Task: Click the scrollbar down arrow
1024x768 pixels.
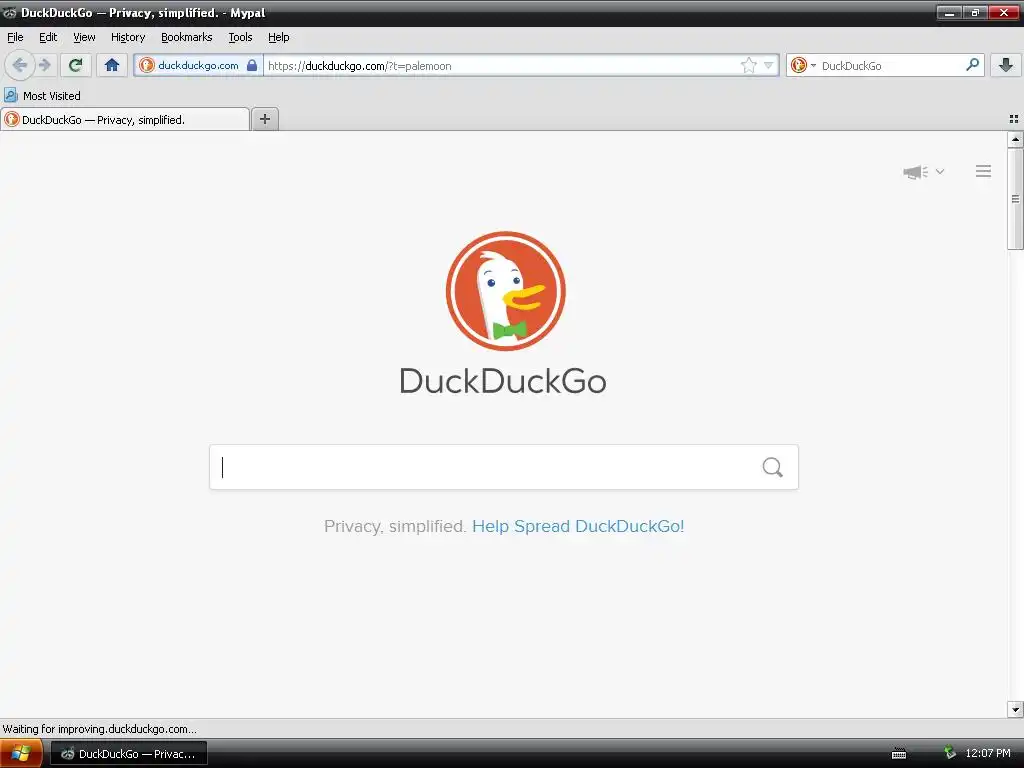Action: point(1015,709)
